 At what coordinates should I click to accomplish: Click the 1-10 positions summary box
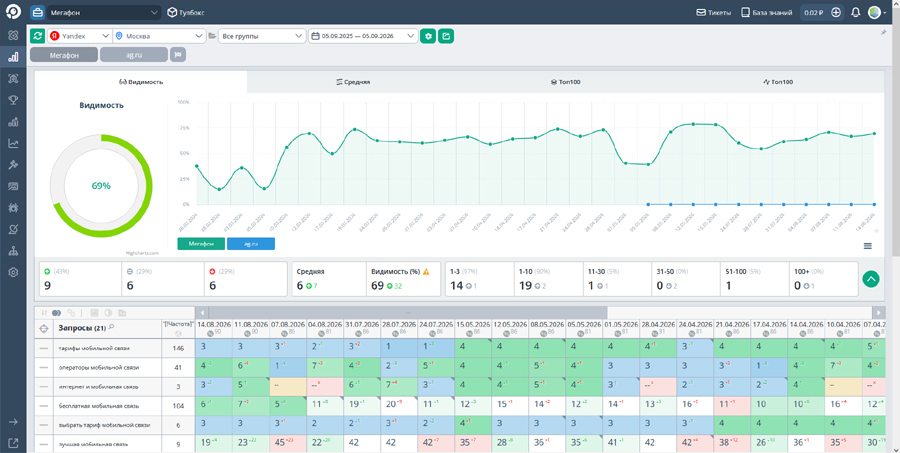pos(548,279)
